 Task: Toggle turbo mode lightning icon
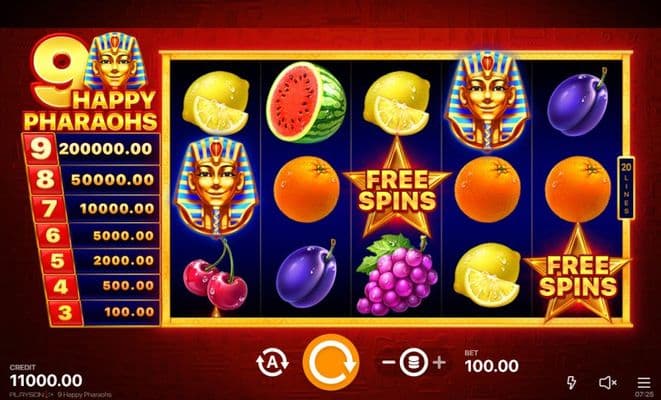click(571, 383)
